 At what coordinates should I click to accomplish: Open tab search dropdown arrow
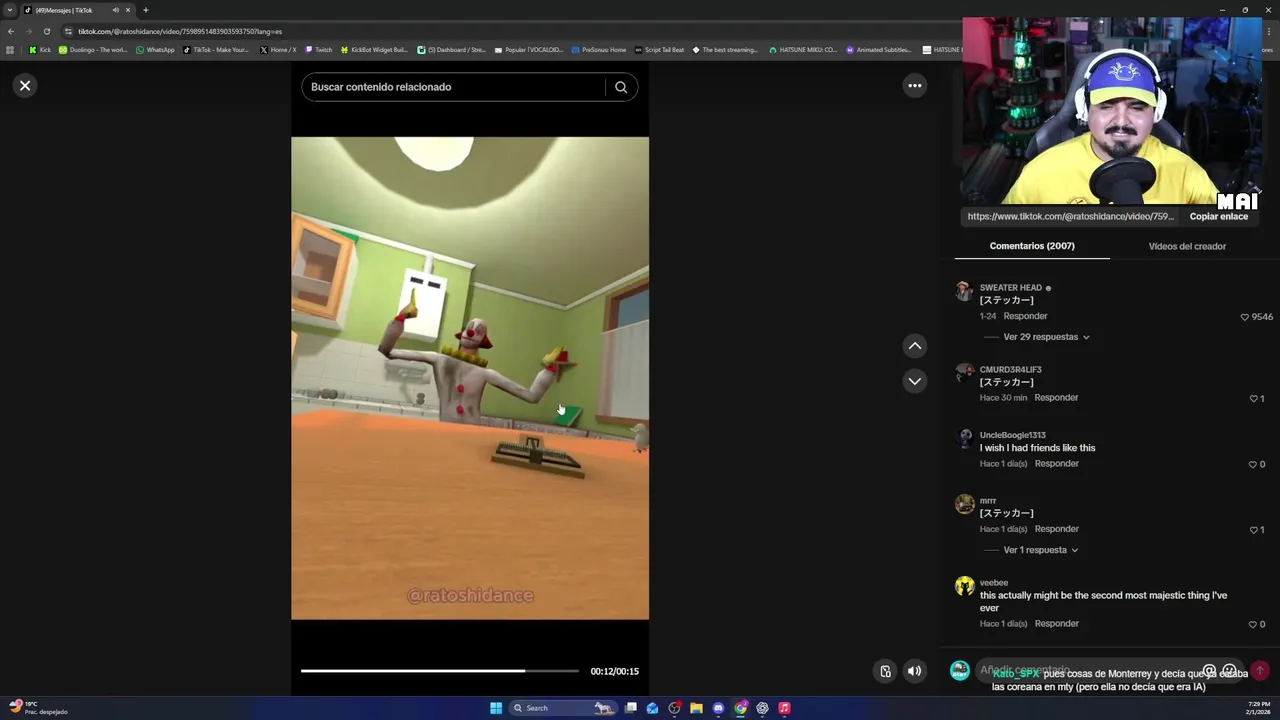pos(11,10)
